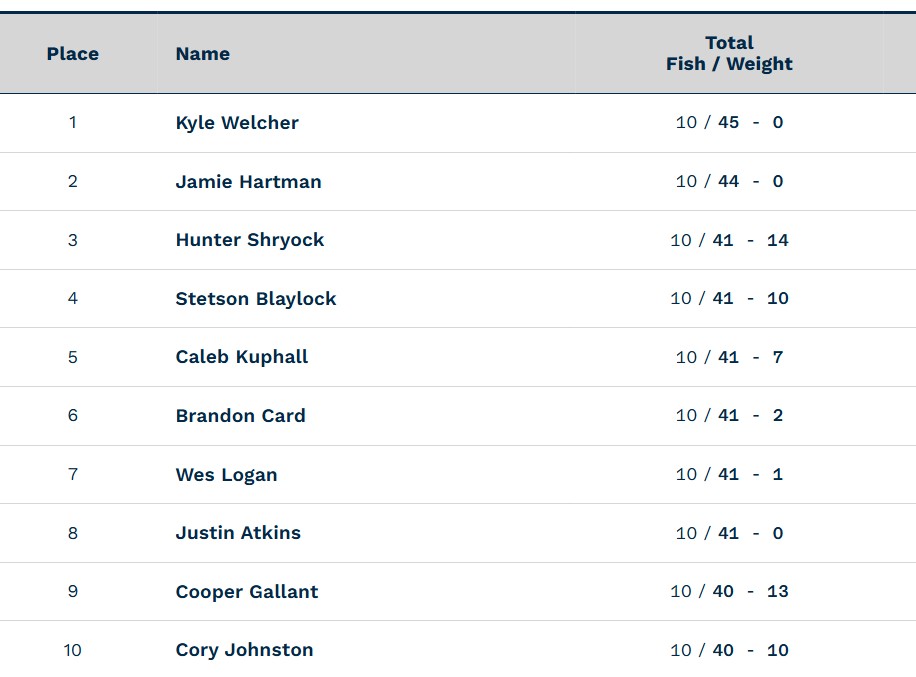Sort by the Place column header
This screenshot has height=677, width=916.
point(72,54)
